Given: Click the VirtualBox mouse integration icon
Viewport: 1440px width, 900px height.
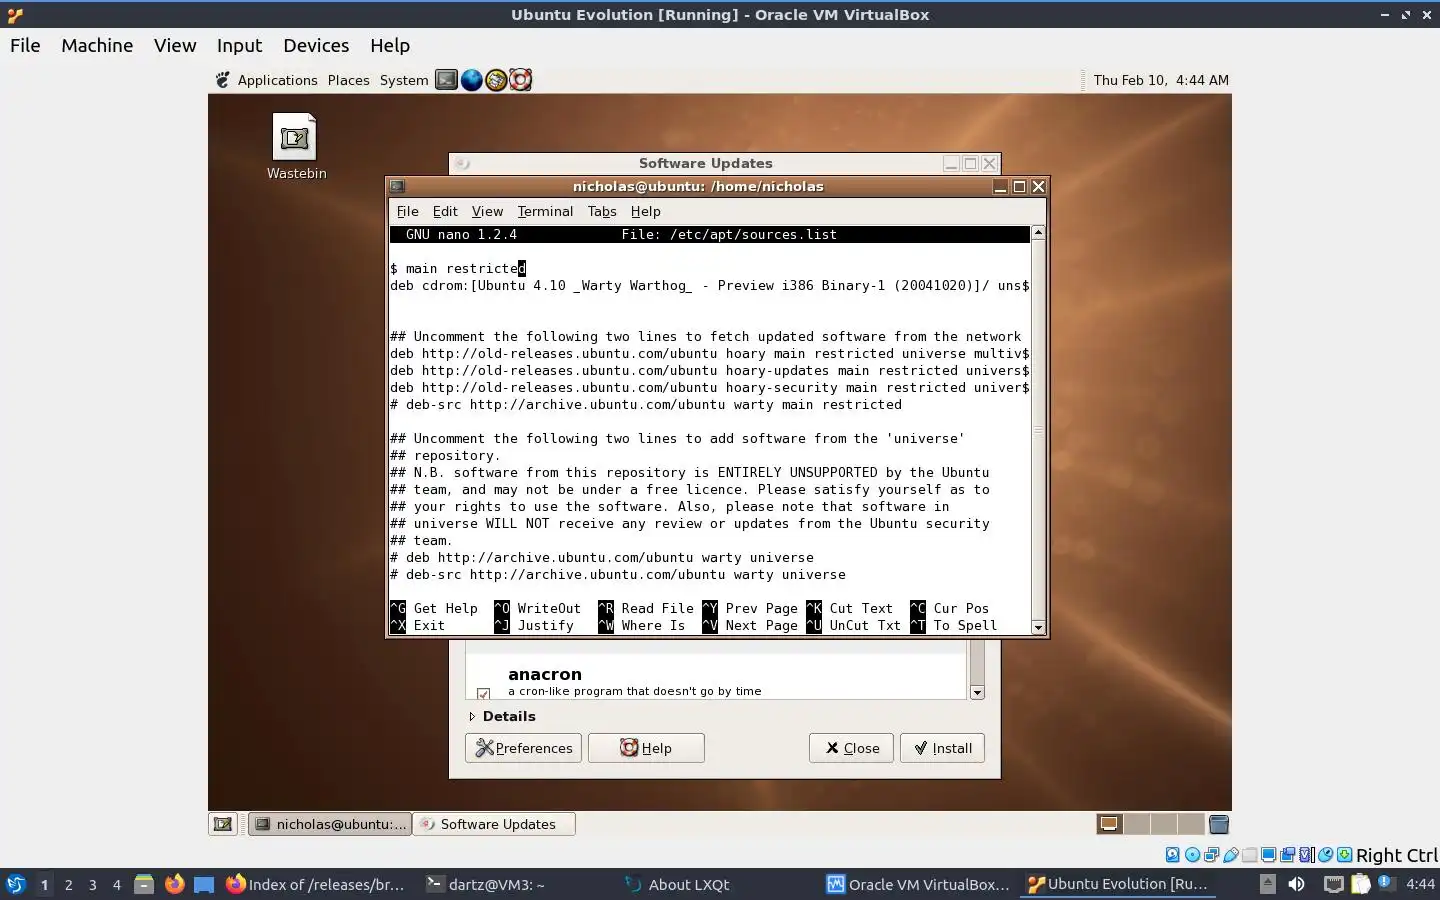Looking at the screenshot, I should tap(1325, 855).
